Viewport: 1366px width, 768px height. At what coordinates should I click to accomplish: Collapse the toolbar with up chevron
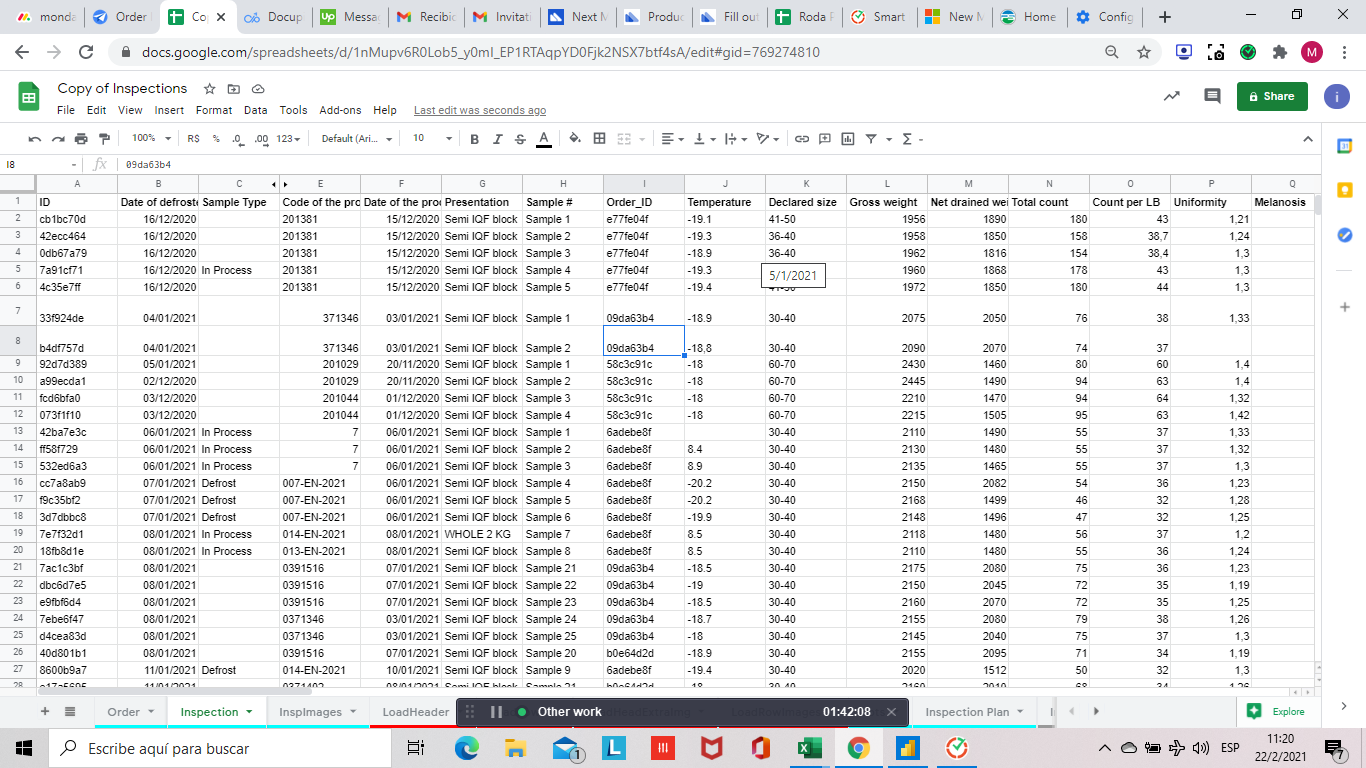point(1307,138)
